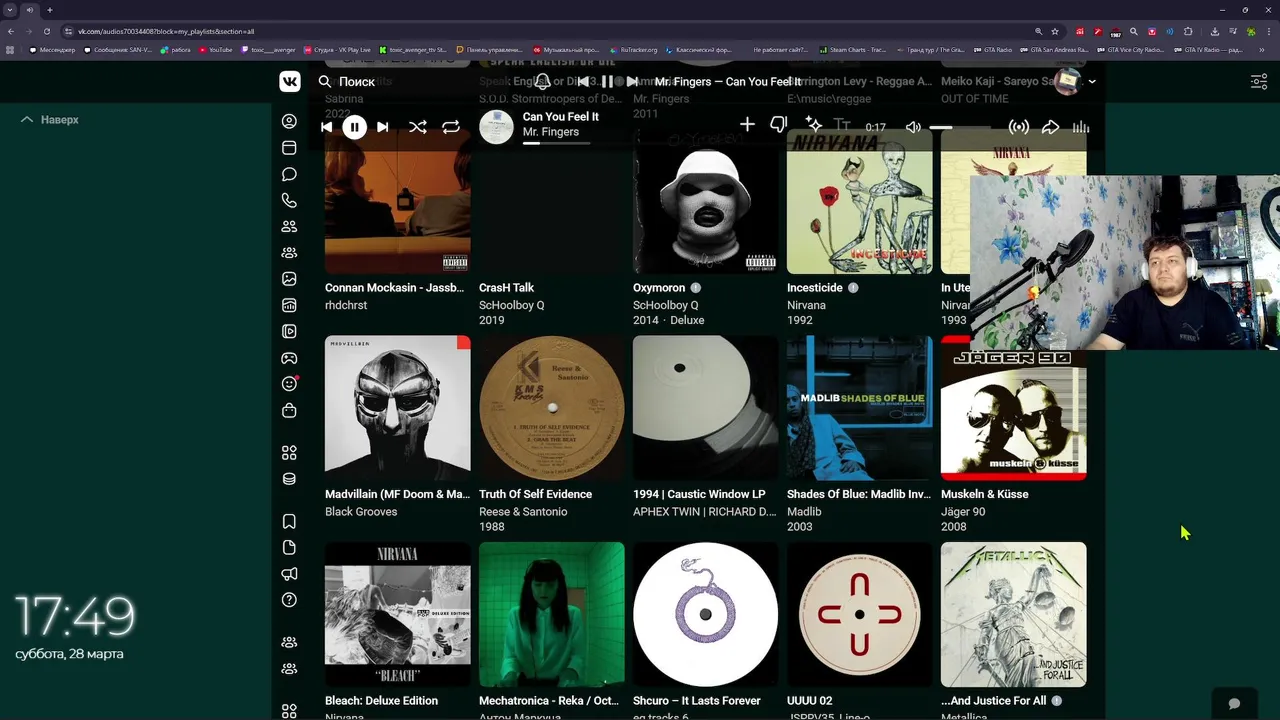Pause track from header mini-player
This screenshot has height=720, width=1280.
(x=607, y=82)
